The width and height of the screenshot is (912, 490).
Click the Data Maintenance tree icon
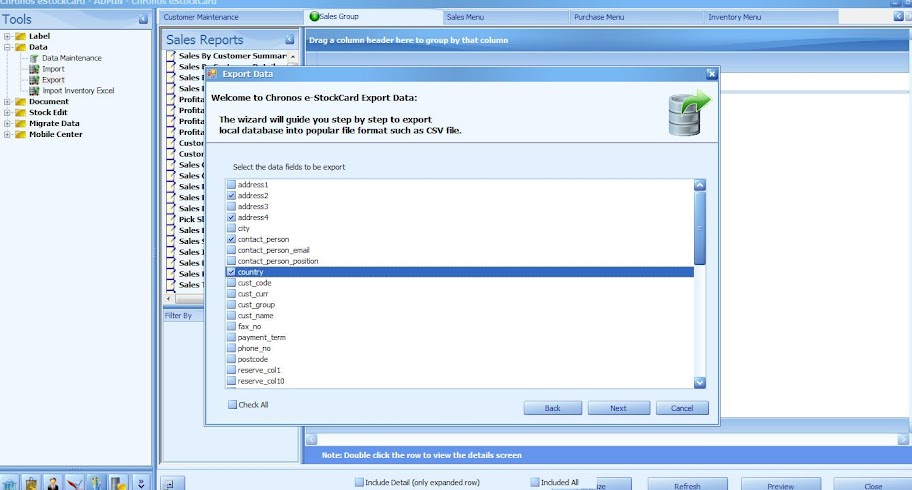click(x=34, y=58)
